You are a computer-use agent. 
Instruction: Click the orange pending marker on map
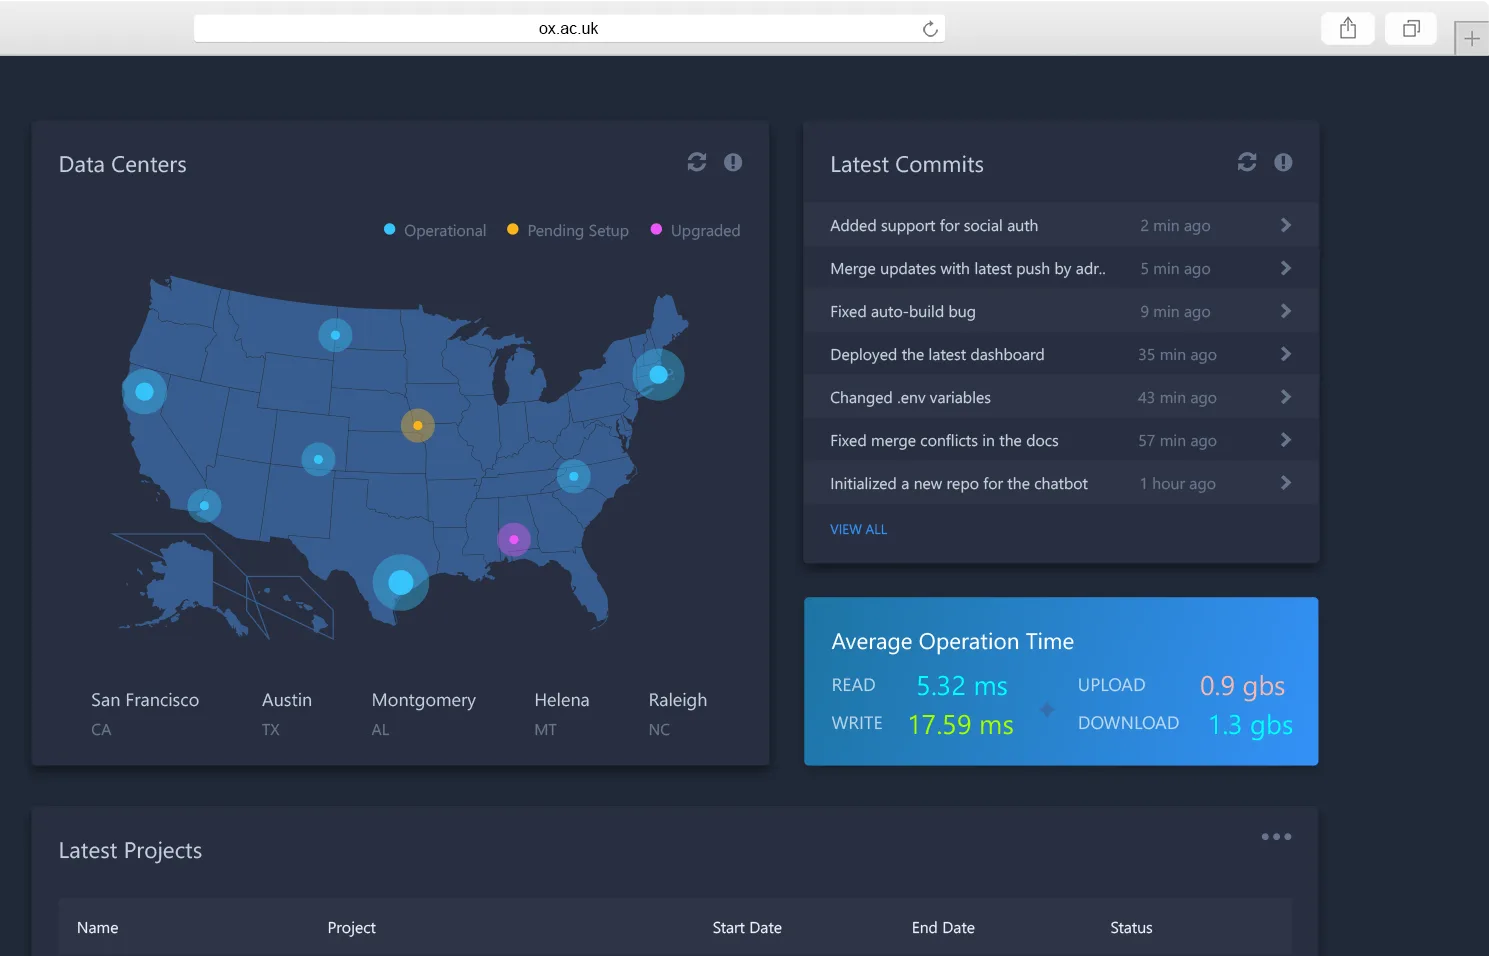[x=418, y=425]
